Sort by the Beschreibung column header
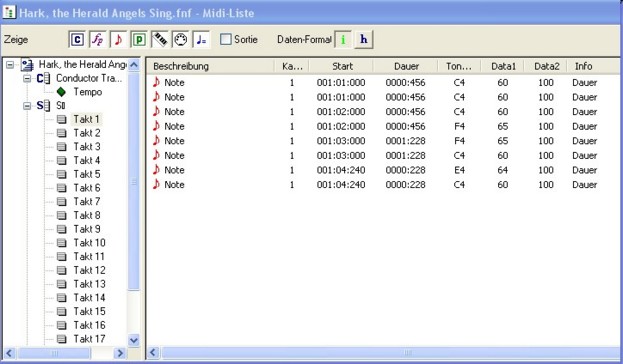Screen dimensions: 623x364 point(211,66)
